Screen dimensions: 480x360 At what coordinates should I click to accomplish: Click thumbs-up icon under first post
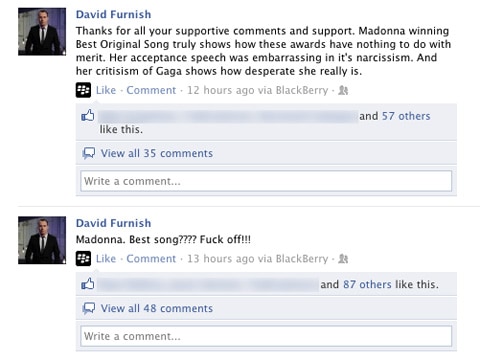coord(88,116)
